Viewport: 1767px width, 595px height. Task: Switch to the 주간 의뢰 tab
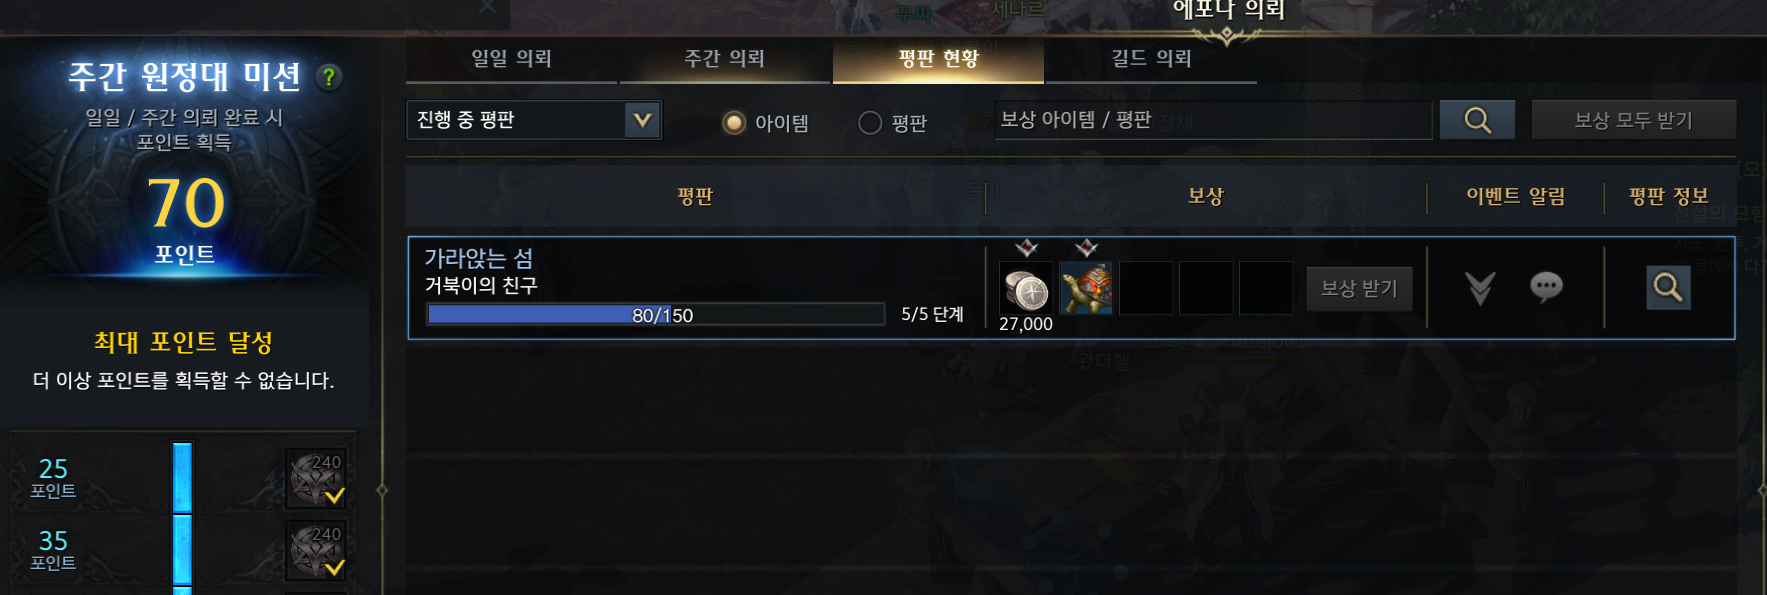(725, 59)
